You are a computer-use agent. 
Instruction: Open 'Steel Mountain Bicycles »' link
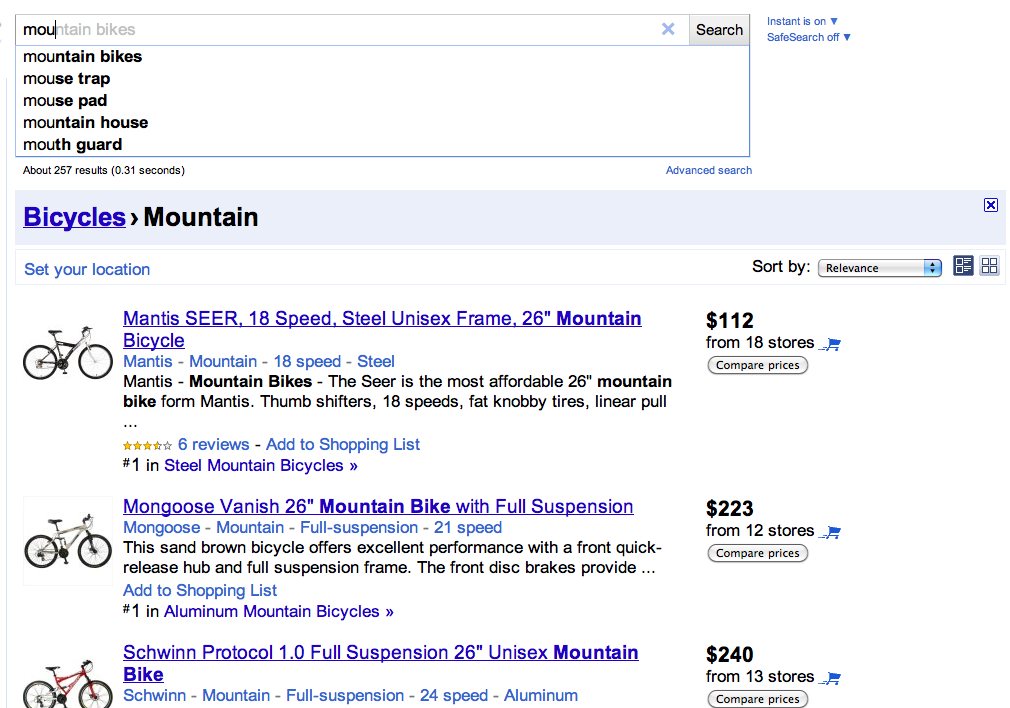click(261, 466)
